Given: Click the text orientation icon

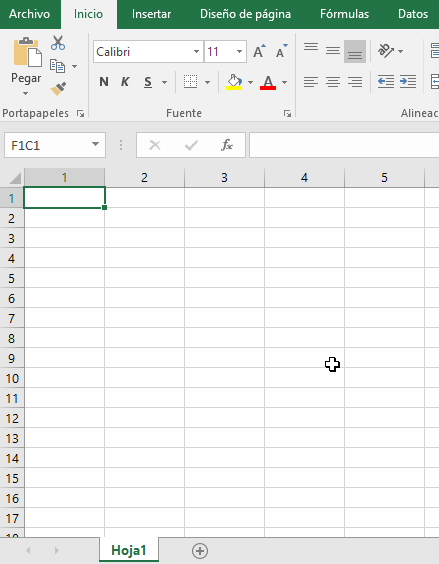Looking at the screenshot, I should [x=386, y=51].
